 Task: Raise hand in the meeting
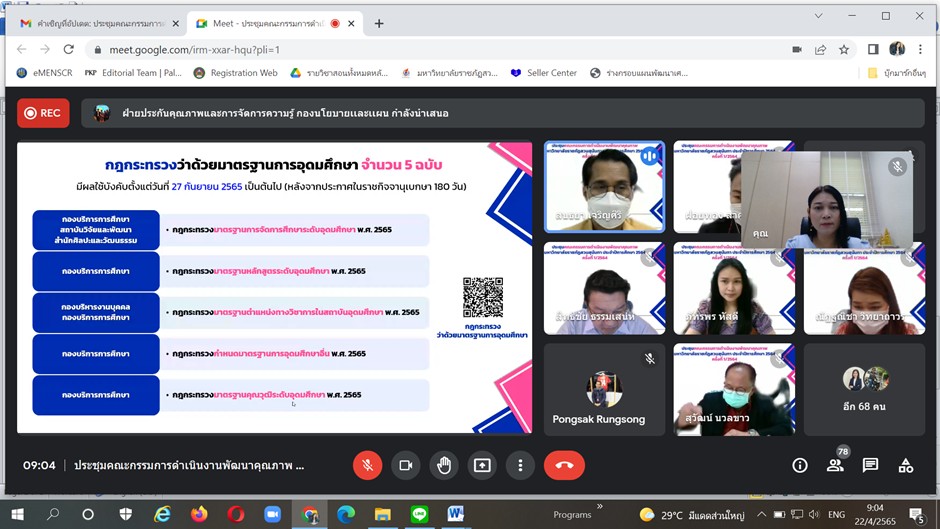444,465
